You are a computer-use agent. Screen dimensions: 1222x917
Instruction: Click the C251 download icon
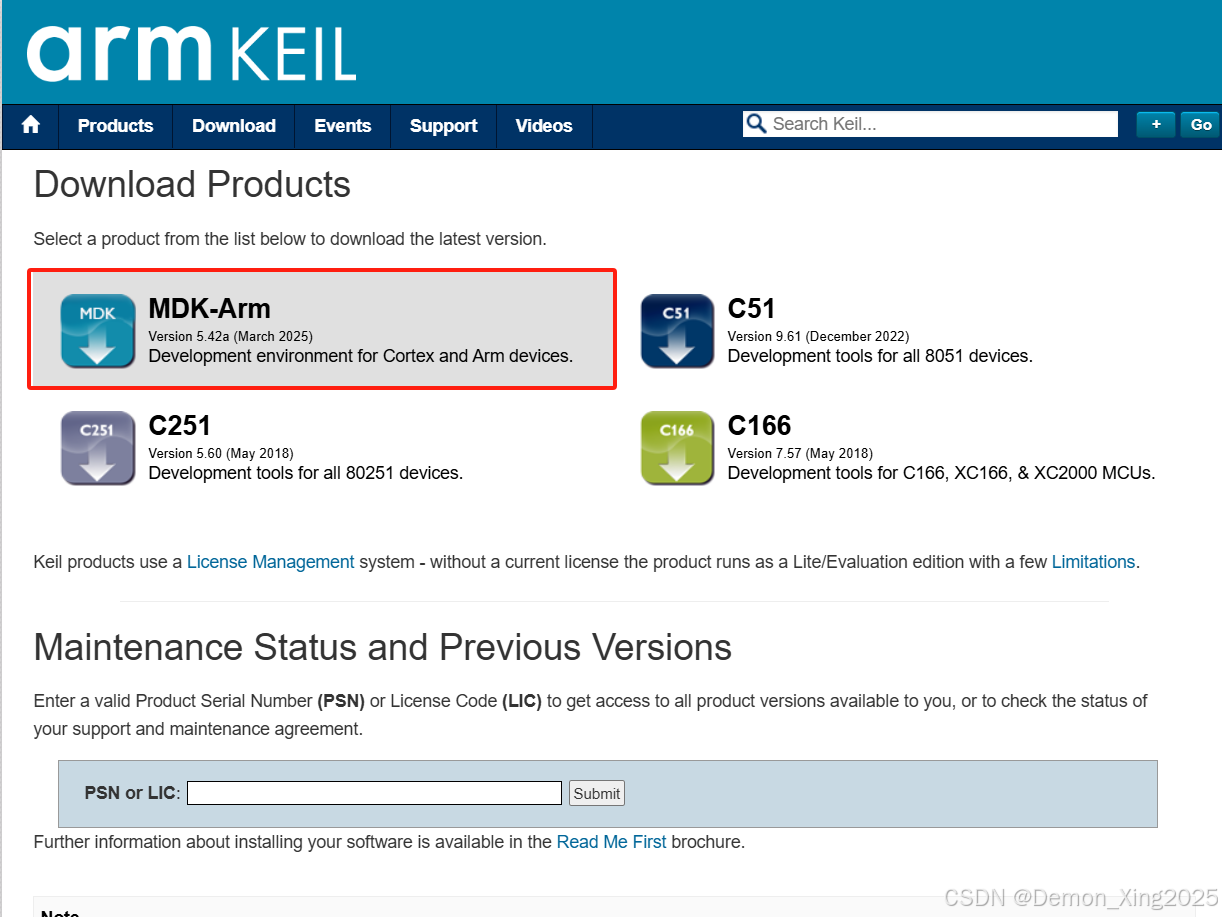click(97, 447)
